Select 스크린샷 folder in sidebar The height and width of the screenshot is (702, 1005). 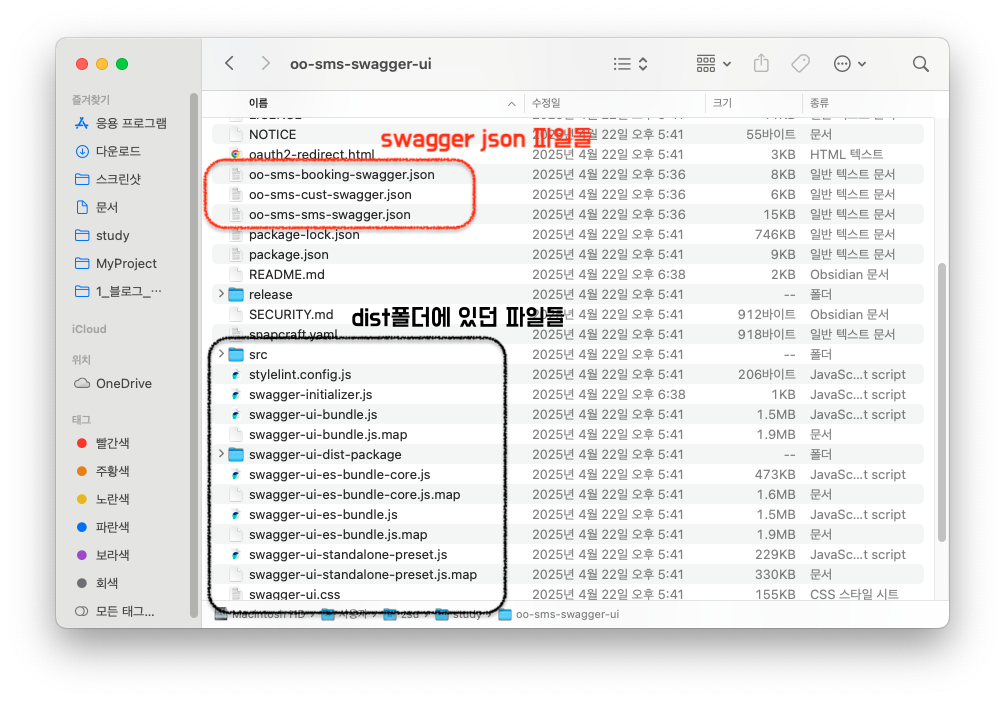click(x=108, y=180)
